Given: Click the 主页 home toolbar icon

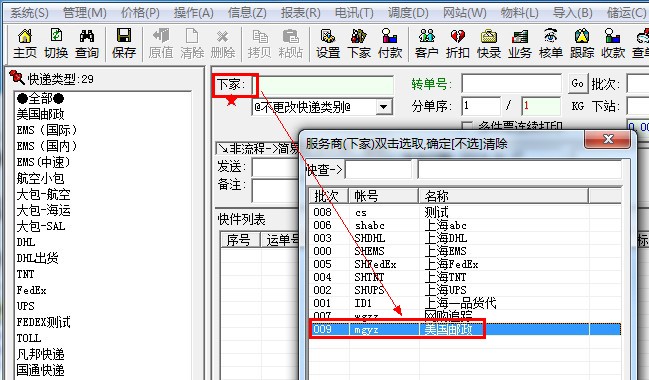Looking at the screenshot, I should [x=25, y=43].
